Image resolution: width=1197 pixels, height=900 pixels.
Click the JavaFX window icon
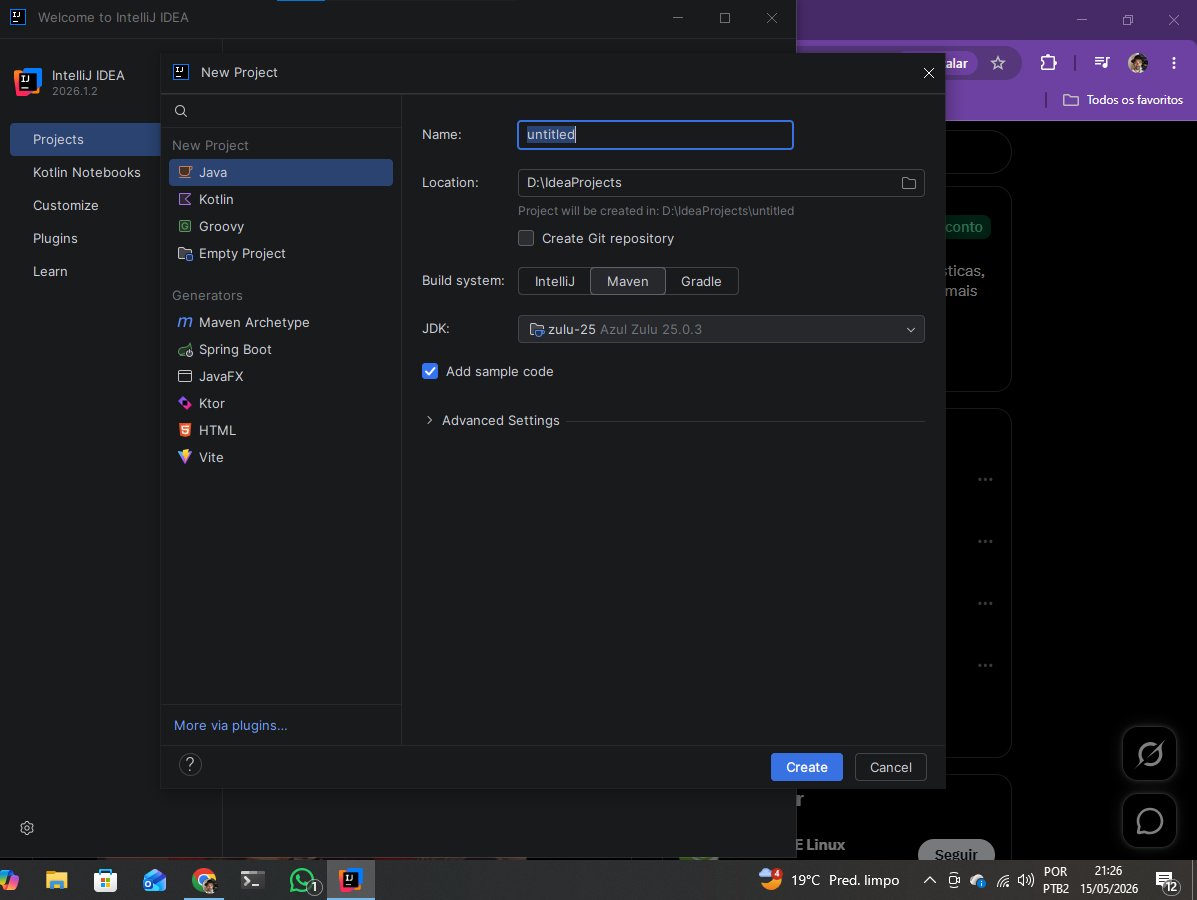pyautogui.click(x=185, y=376)
